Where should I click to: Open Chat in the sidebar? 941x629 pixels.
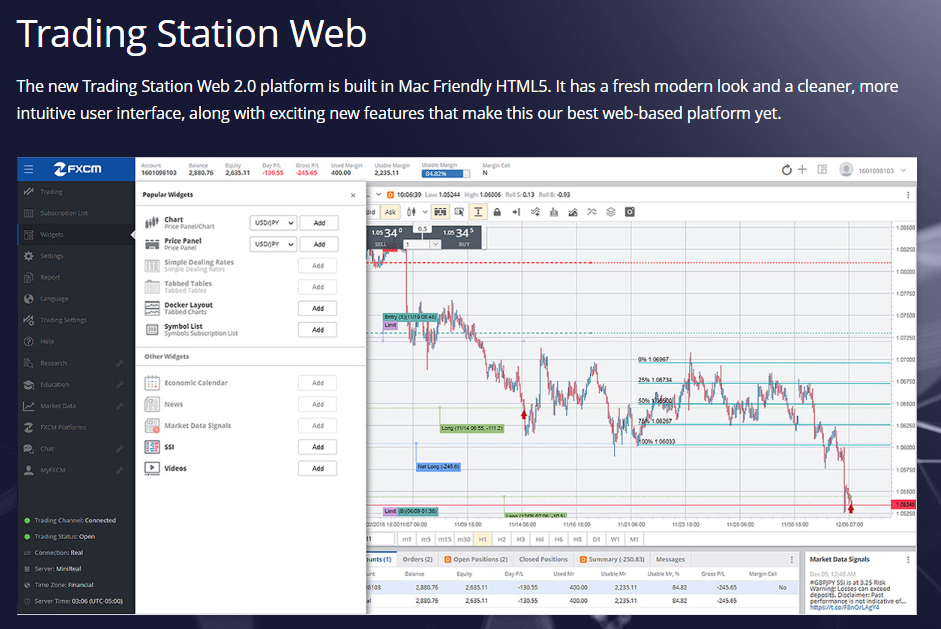(x=76, y=449)
